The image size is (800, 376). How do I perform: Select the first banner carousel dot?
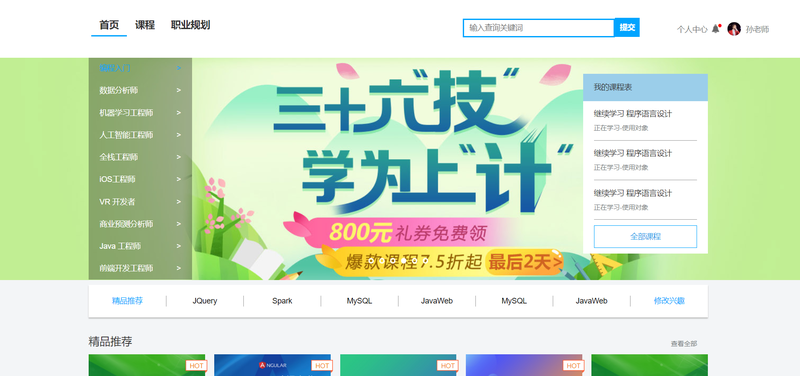click(371, 260)
